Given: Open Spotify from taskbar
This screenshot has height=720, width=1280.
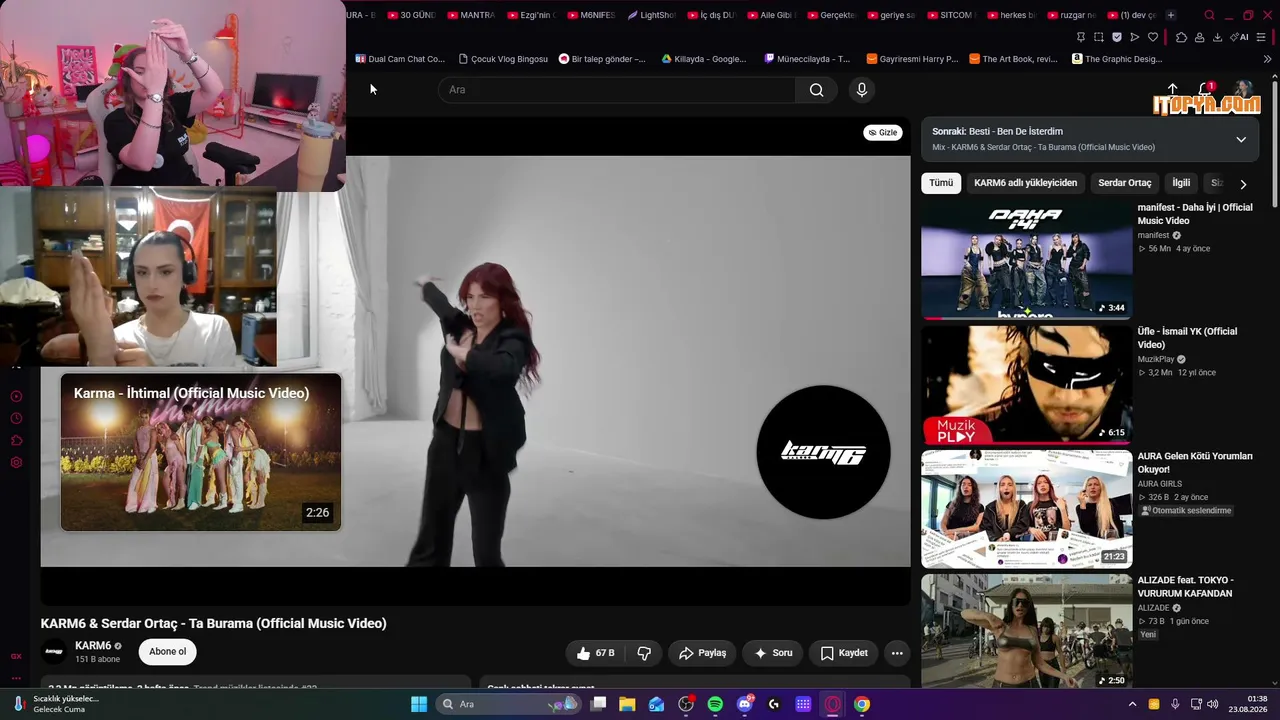Looking at the screenshot, I should (x=715, y=704).
